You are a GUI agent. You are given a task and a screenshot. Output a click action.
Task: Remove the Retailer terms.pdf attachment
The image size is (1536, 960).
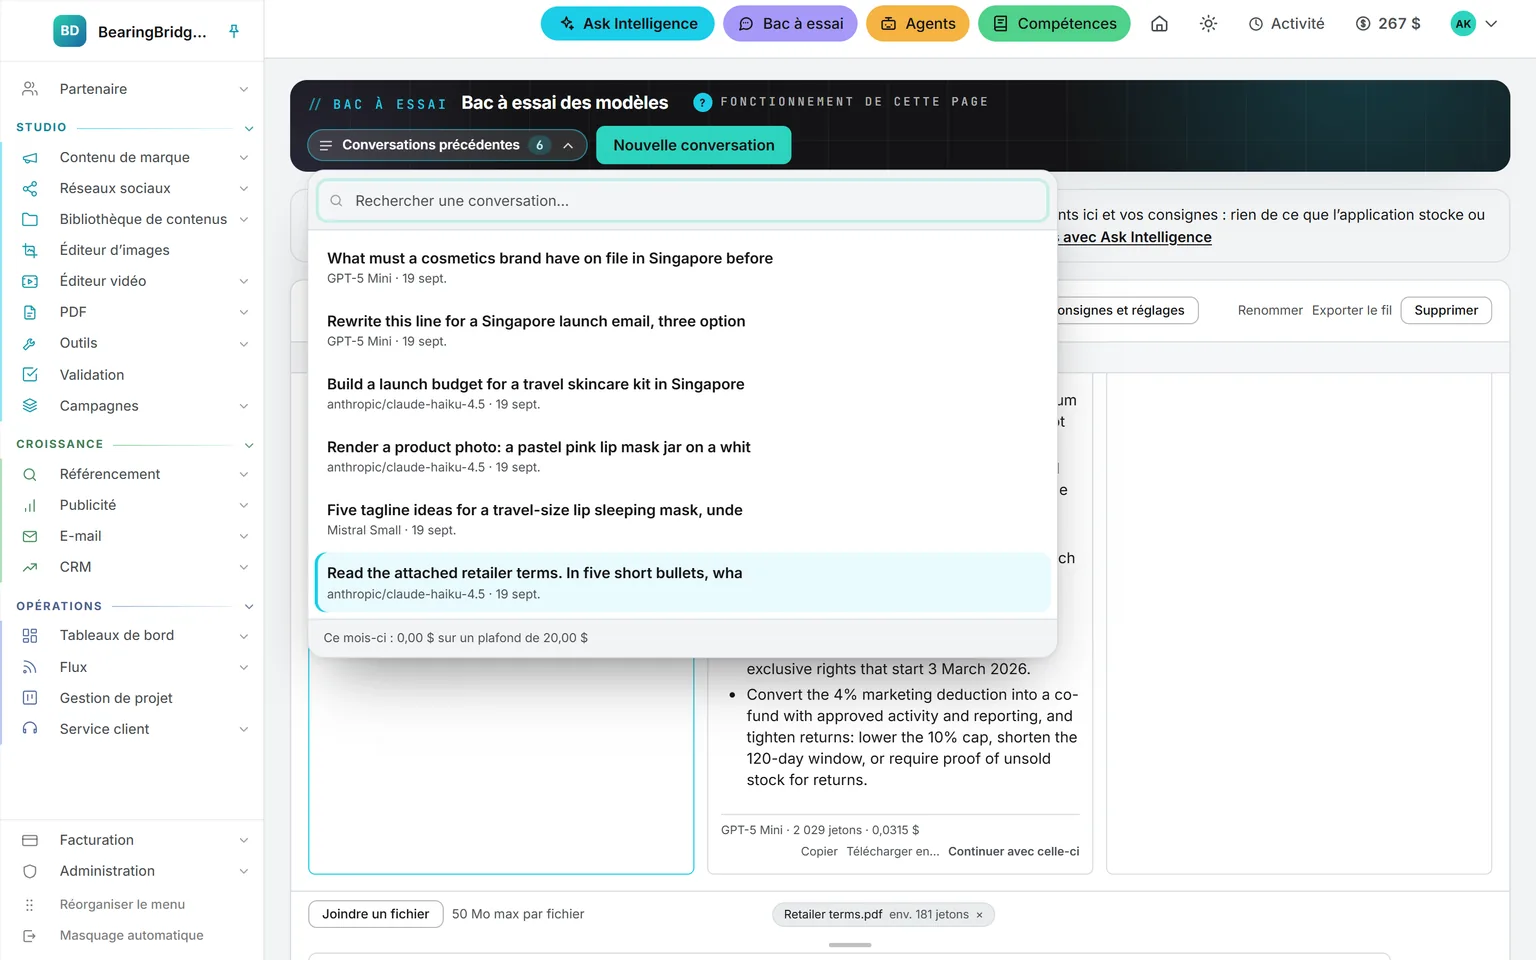click(x=979, y=915)
